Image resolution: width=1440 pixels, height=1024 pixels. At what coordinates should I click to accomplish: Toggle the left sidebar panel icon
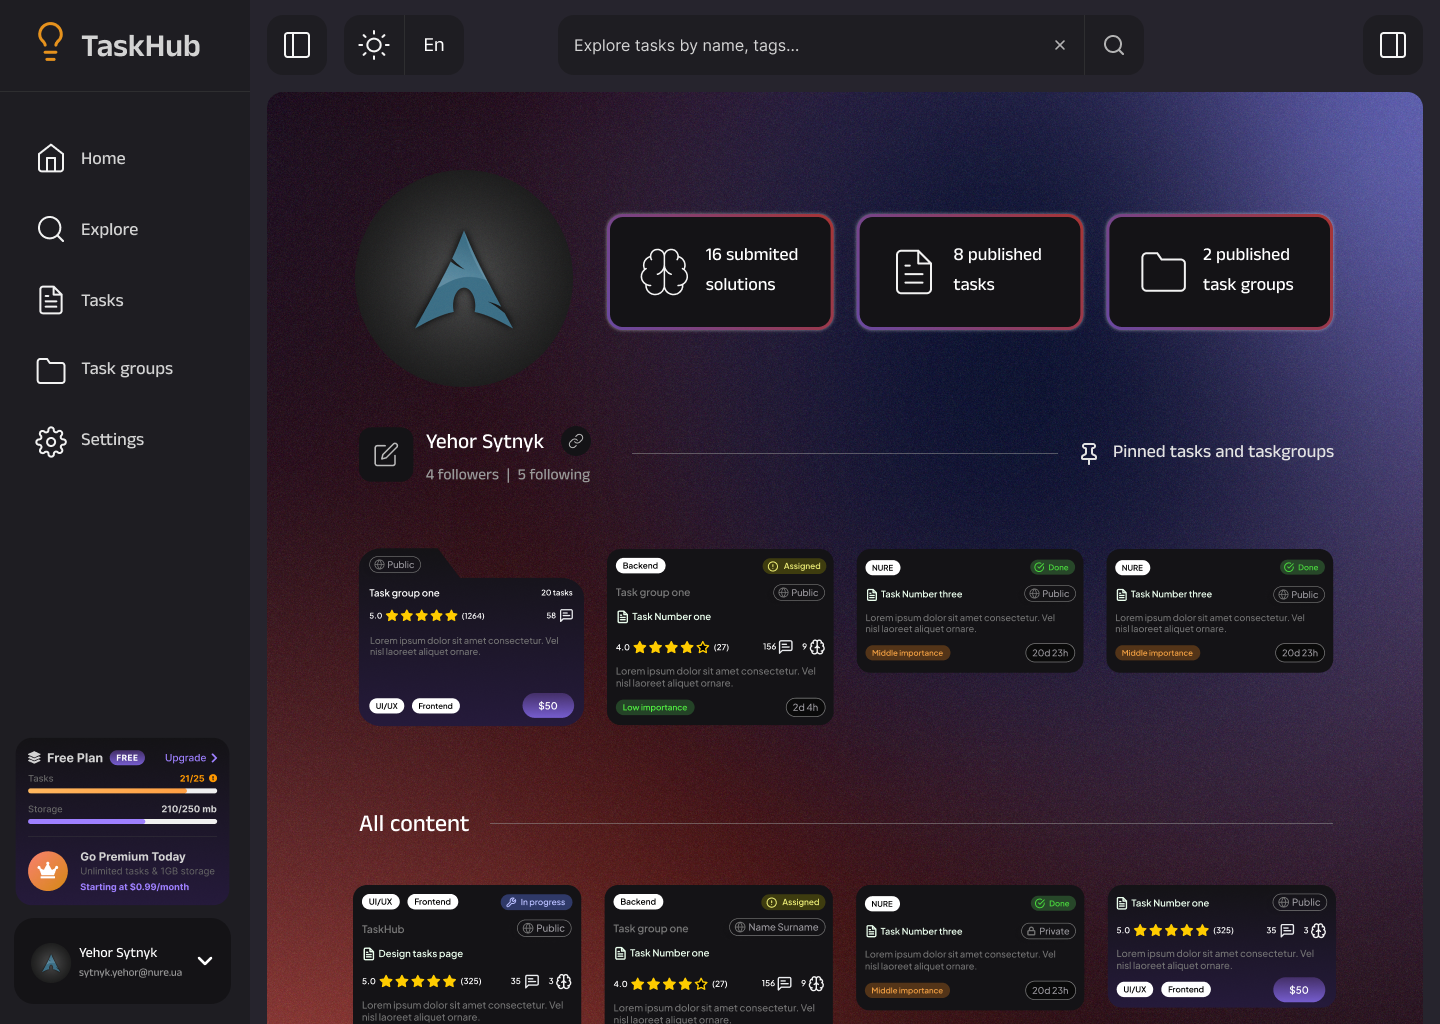297,45
